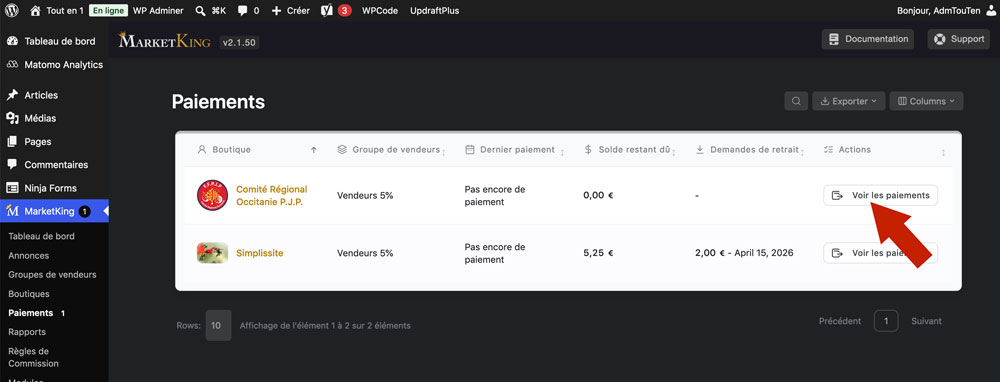
Task: Select pagination page 1
Action: [x=886, y=321]
